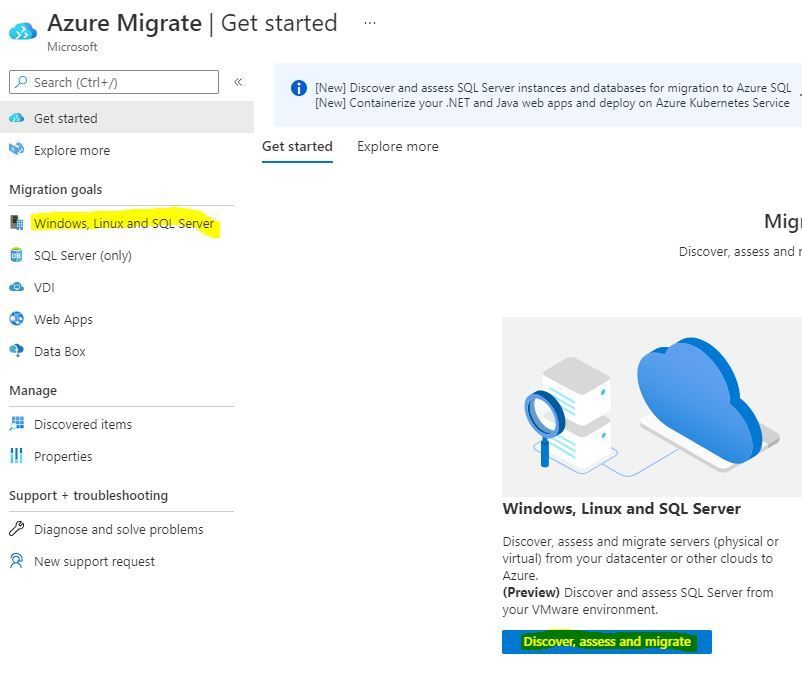The image size is (802, 685).
Task: Click the search magnifier icon
Action: (x=21, y=82)
